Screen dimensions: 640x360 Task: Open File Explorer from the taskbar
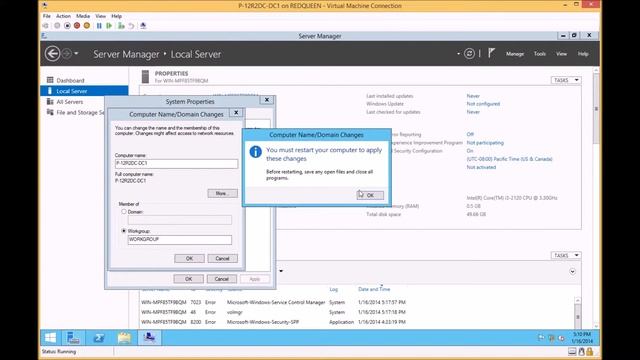click(x=124, y=338)
